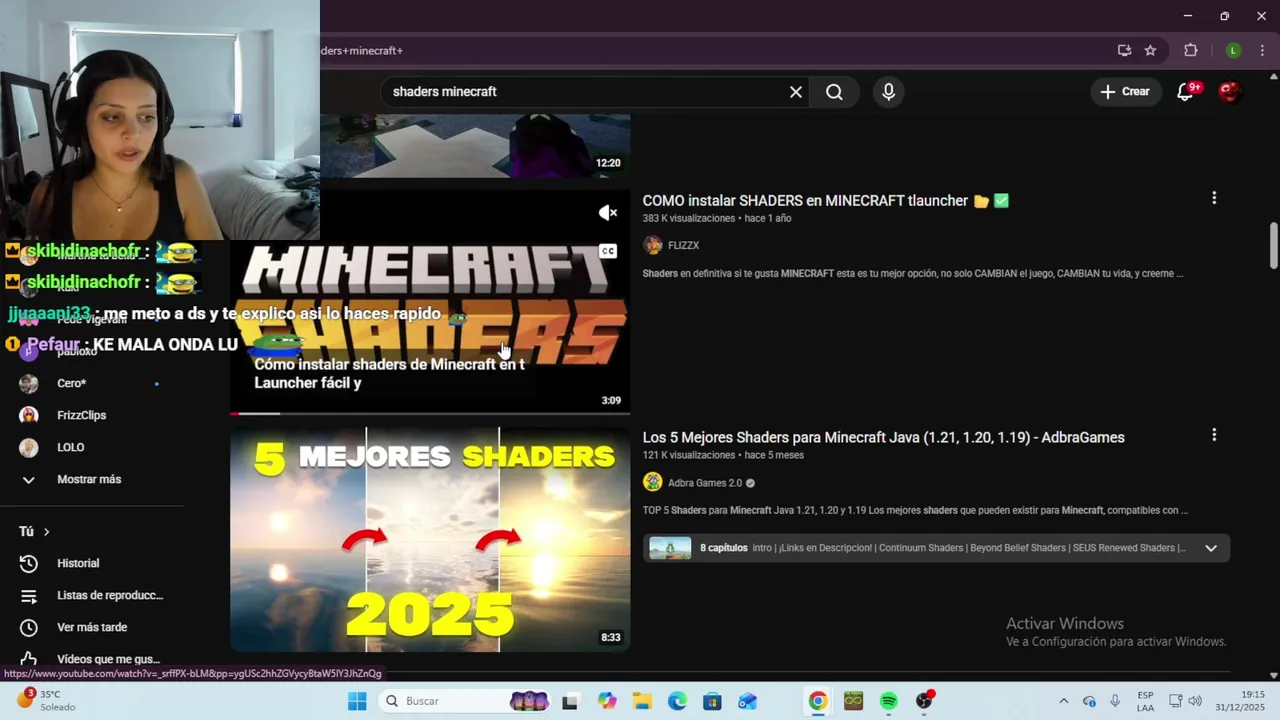Open options menu for Los 5 Mejores Shaders video
Viewport: 1280px width, 720px height.
click(x=1214, y=436)
